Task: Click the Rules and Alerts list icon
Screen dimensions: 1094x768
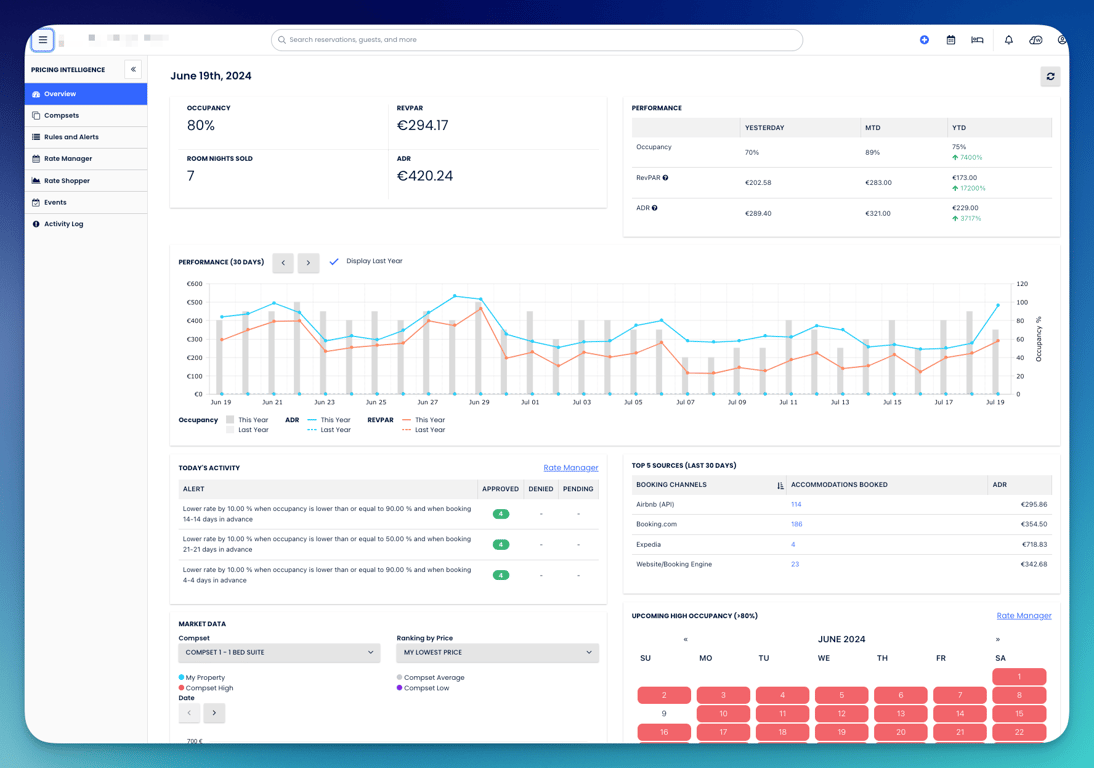Action: click(36, 137)
